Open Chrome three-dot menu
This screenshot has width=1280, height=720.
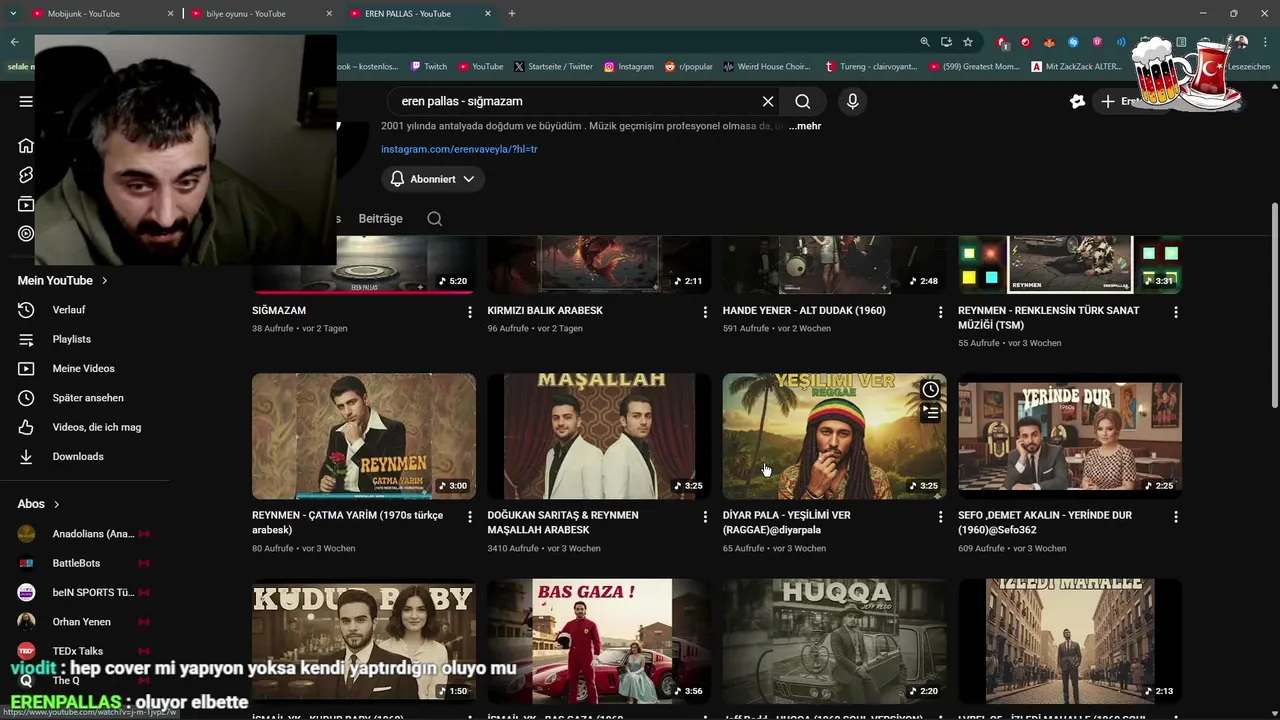click(1265, 42)
